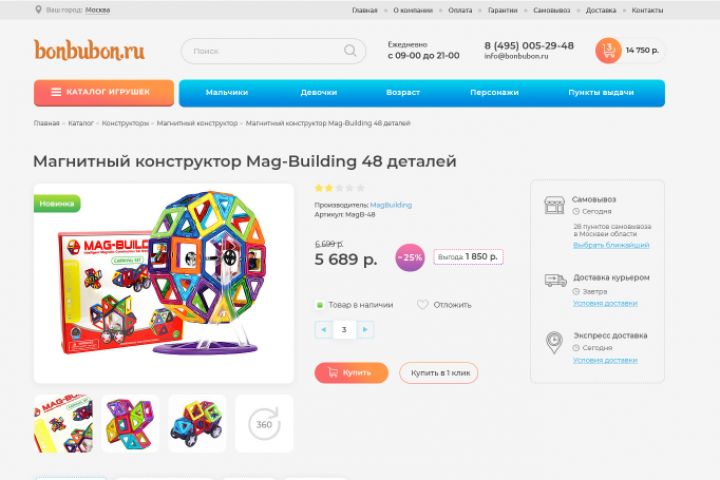The height and width of the screenshot is (480, 720).
Task: Open the Персонажи navigation item
Action: pyautogui.click(x=494, y=92)
